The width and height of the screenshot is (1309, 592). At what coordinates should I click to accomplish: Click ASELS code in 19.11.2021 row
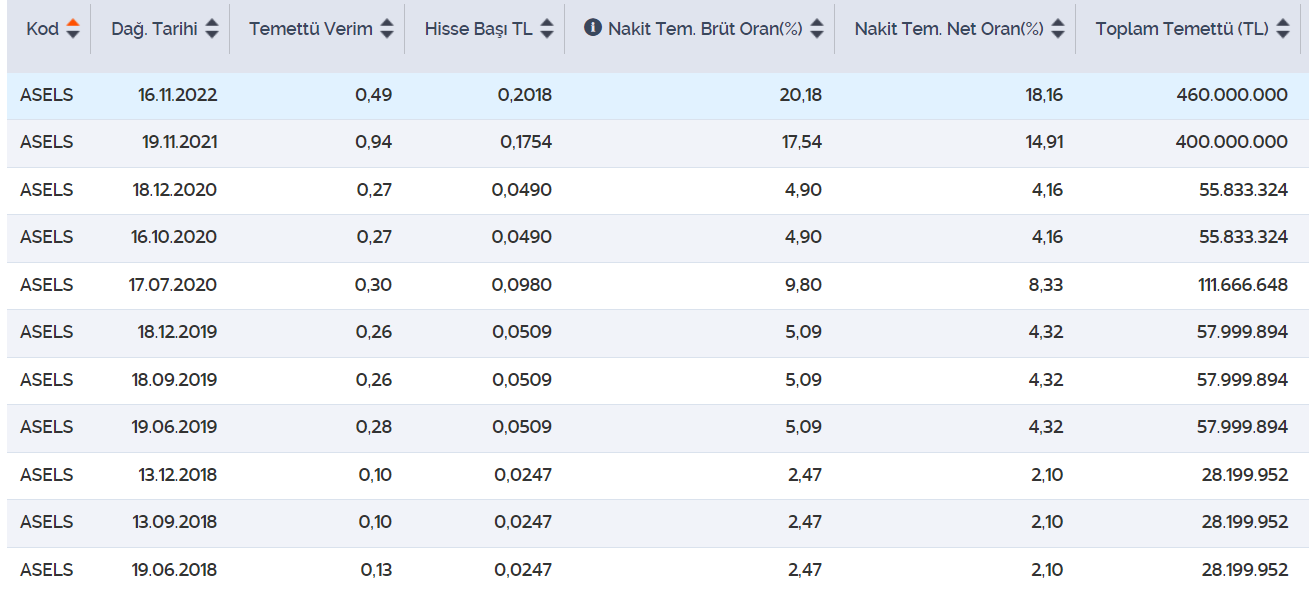tap(47, 142)
